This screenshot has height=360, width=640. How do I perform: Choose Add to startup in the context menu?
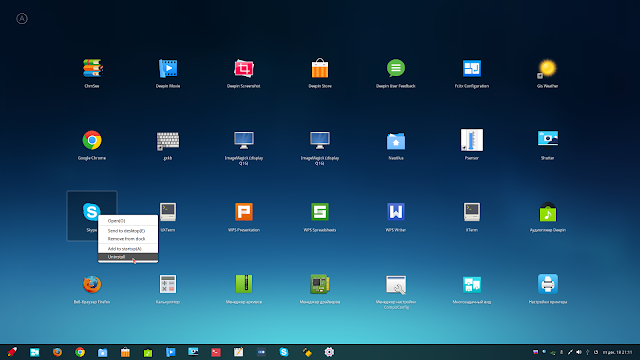click(x=128, y=249)
